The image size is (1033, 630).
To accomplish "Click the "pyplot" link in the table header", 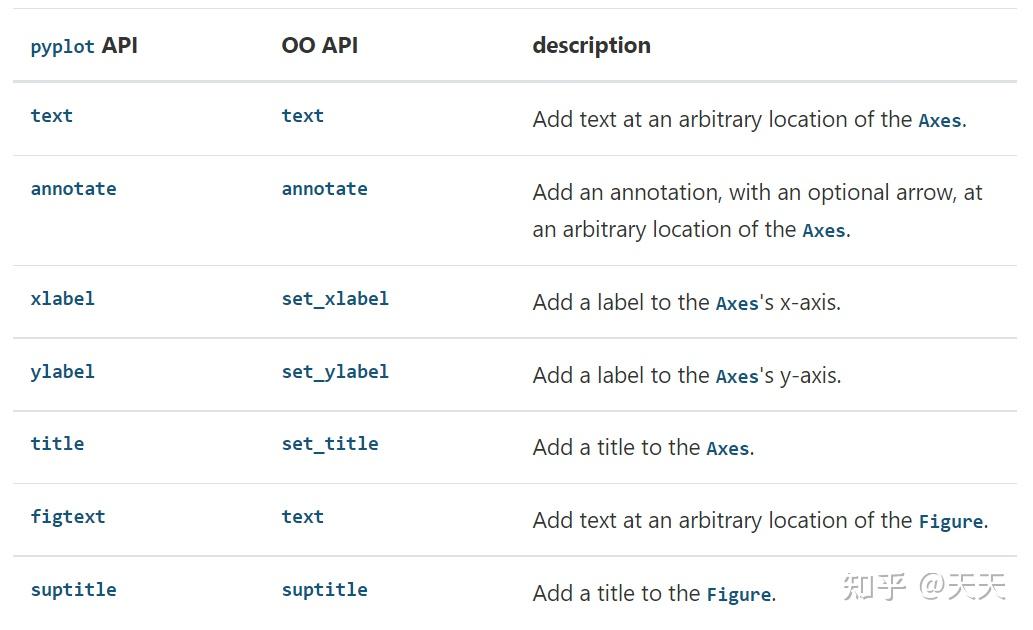I will pos(62,47).
